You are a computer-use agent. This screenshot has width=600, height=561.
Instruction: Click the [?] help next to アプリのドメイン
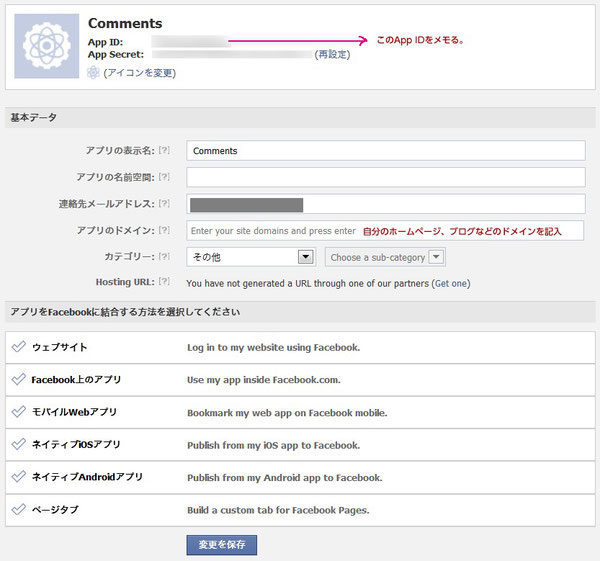pos(164,230)
